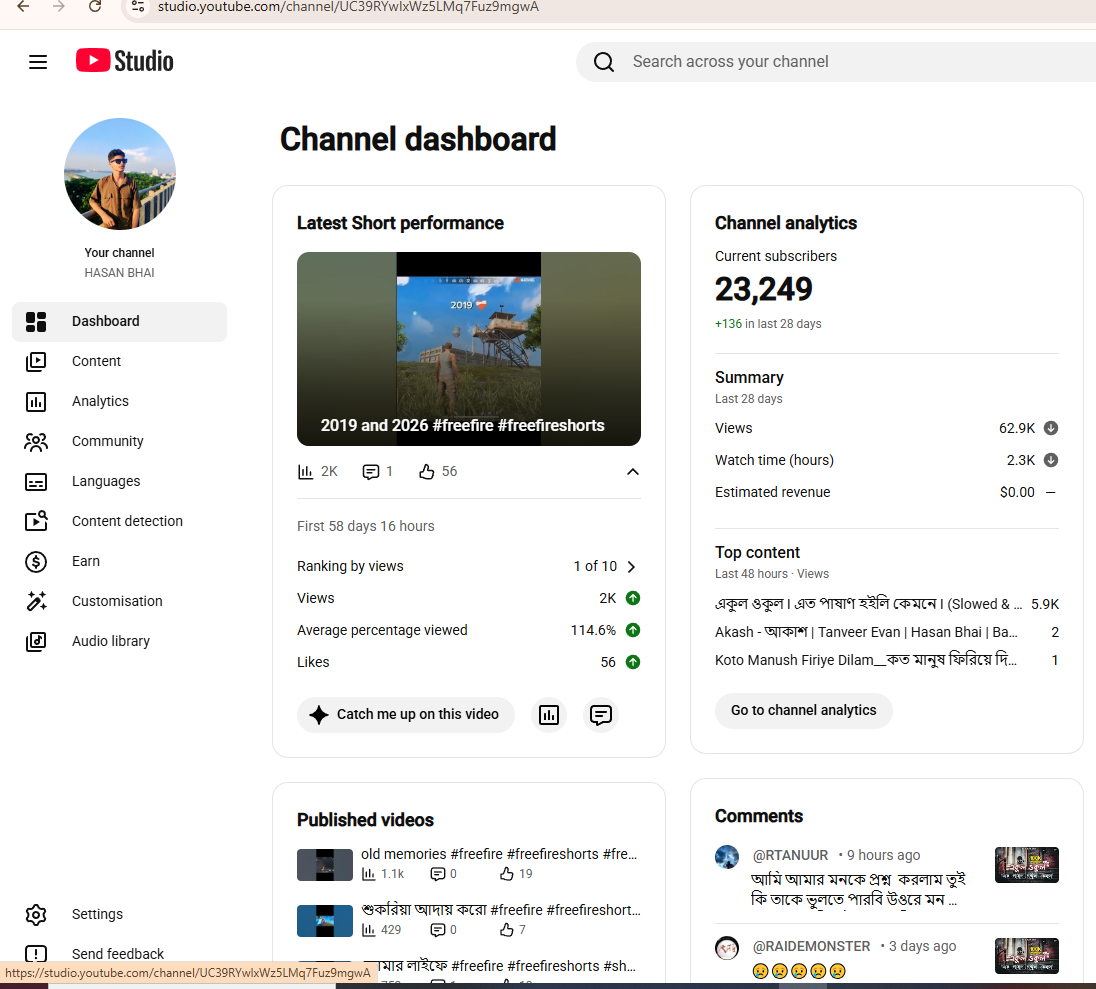Click the Languages subtitle icon

click(x=36, y=482)
